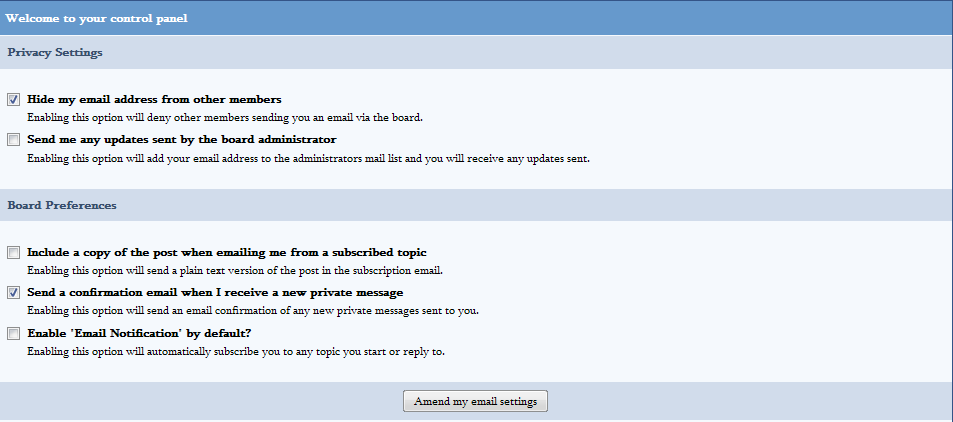Tick the board administrator updates checkbox
The width and height of the screenshot is (953, 422).
point(14,140)
